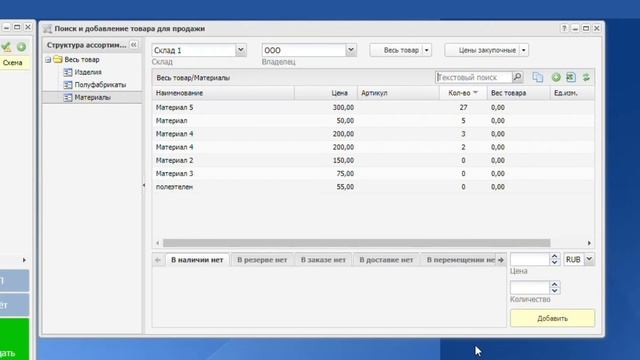Image resolution: width=640 pixels, height=360 pixels.
Task: Click the green checkmark icon in left window
Action: click(6, 47)
